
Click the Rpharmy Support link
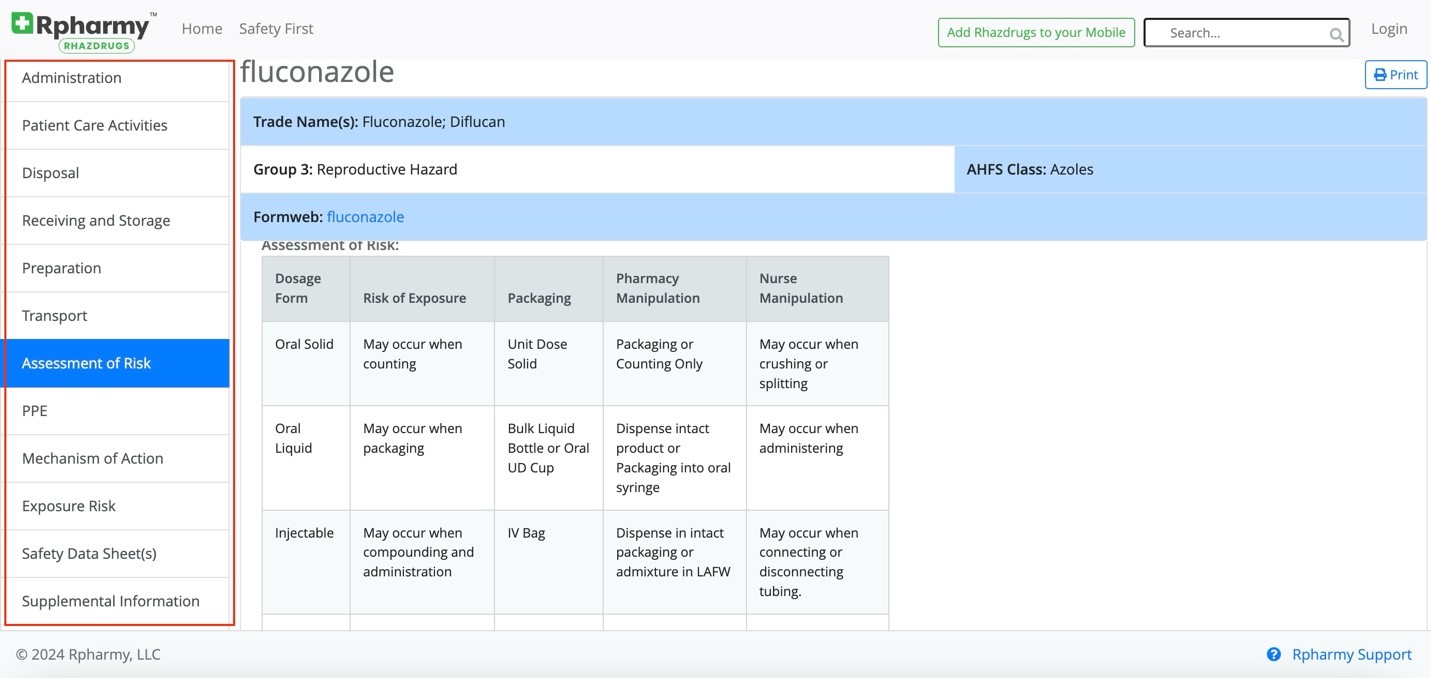pos(1351,655)
